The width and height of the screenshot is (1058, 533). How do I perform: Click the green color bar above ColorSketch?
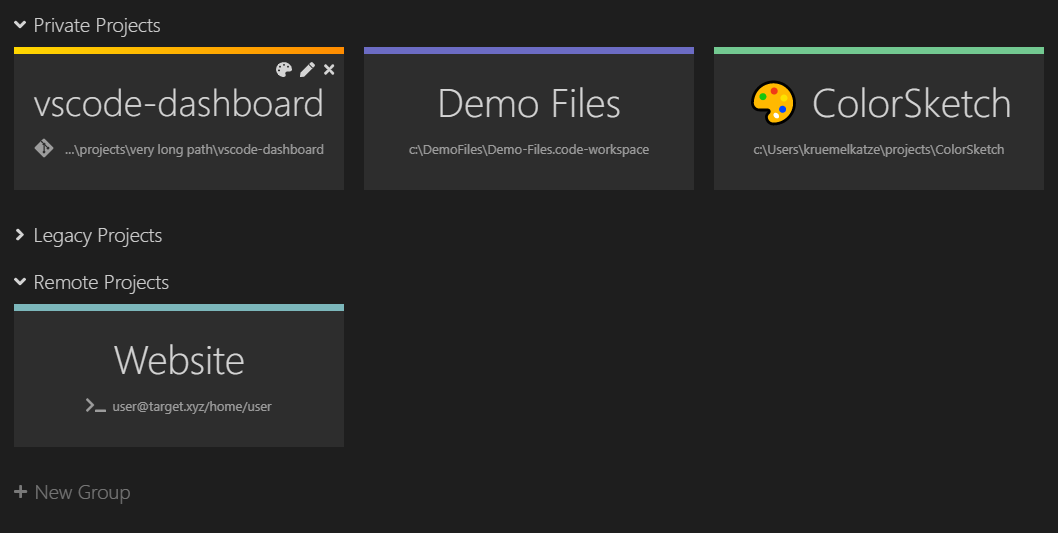click(x=879, y=51)
